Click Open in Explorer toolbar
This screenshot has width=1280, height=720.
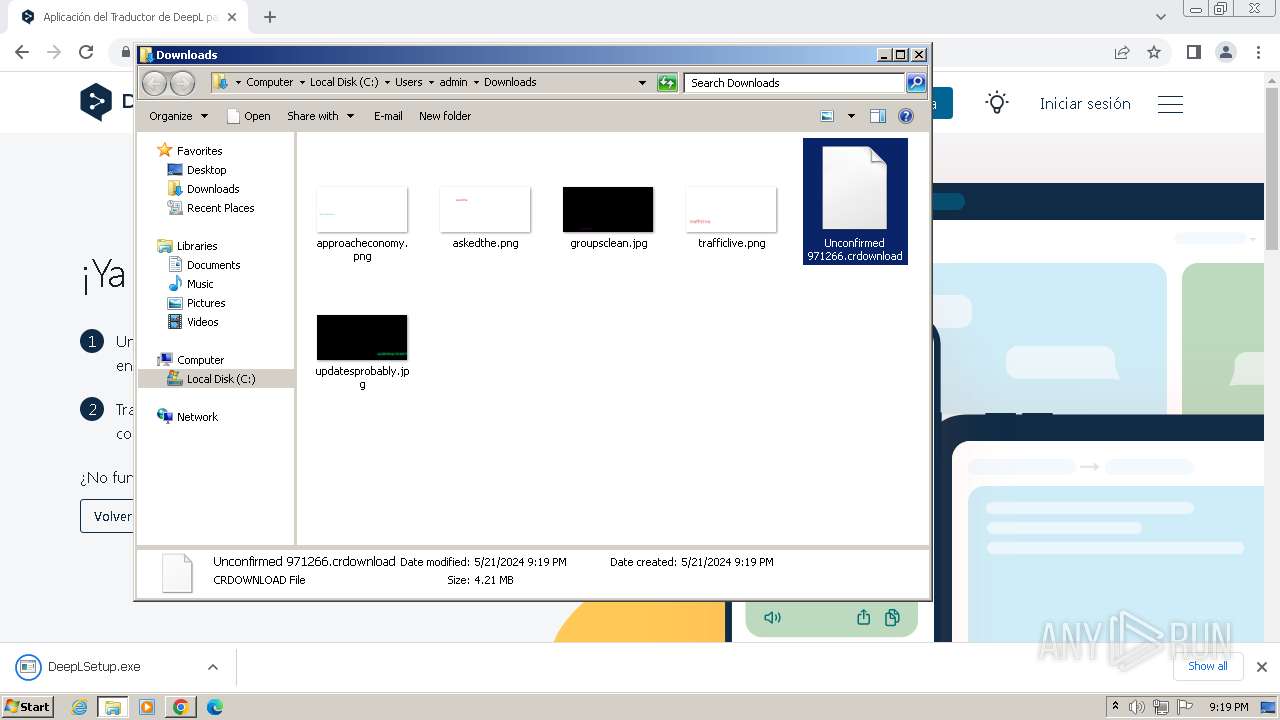[249, 116]
